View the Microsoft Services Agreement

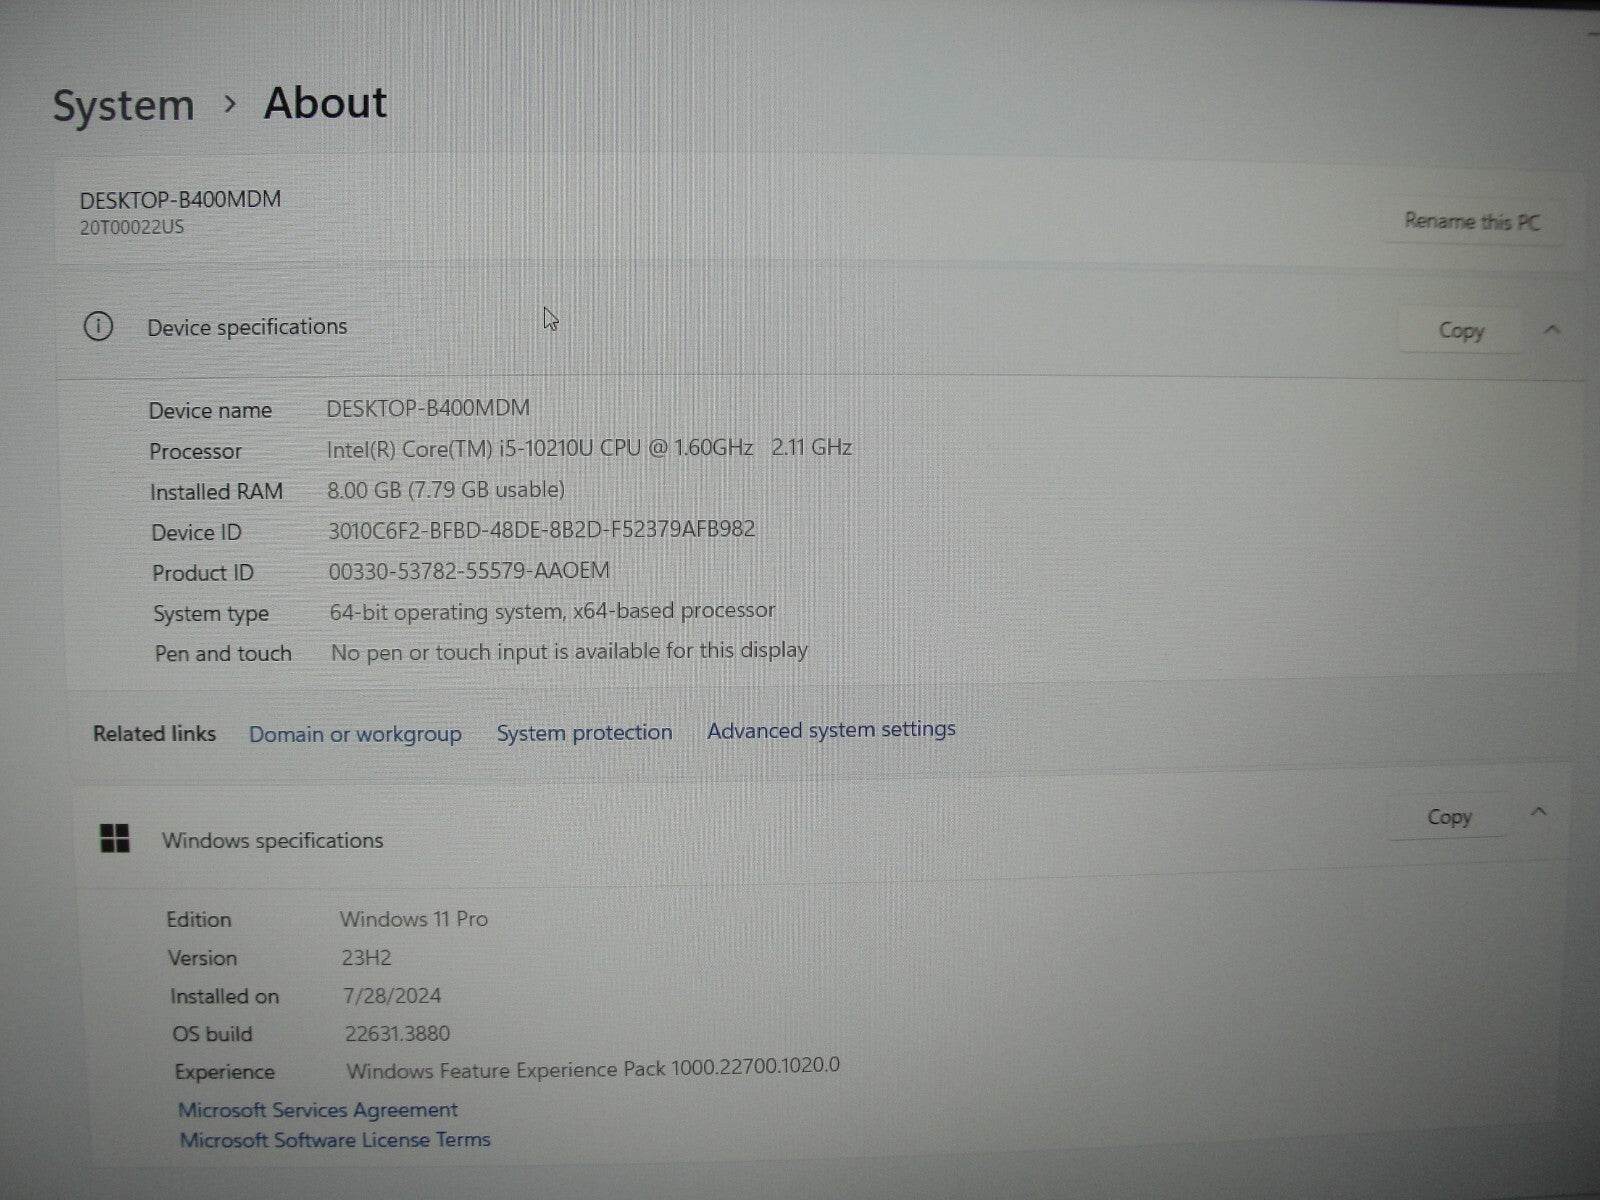coord(318,1109)
